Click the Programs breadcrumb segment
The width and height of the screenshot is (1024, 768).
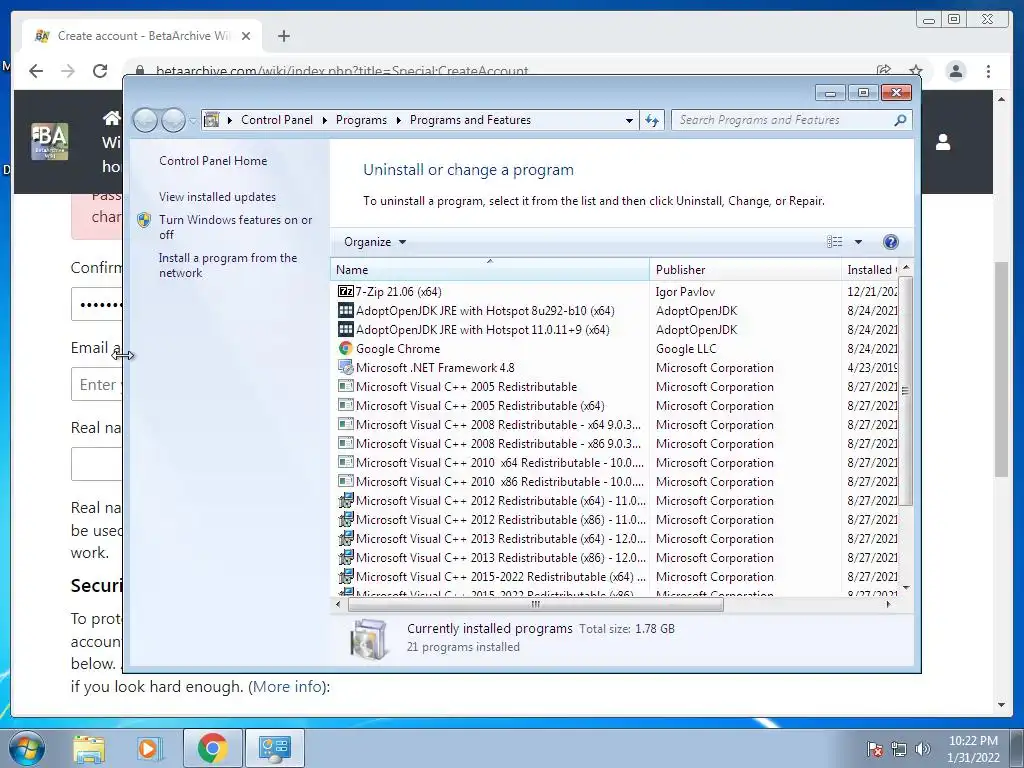(x=361, y=120)
